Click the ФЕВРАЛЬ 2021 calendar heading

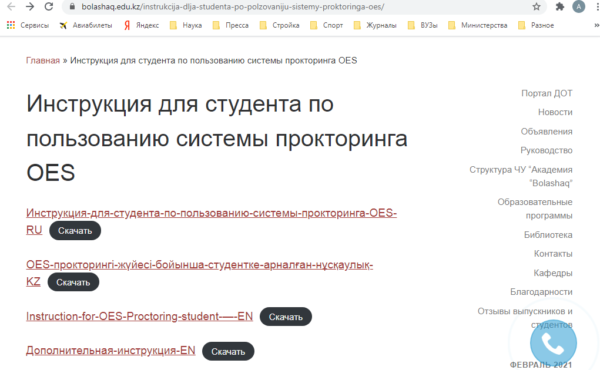tap(541, 365)
